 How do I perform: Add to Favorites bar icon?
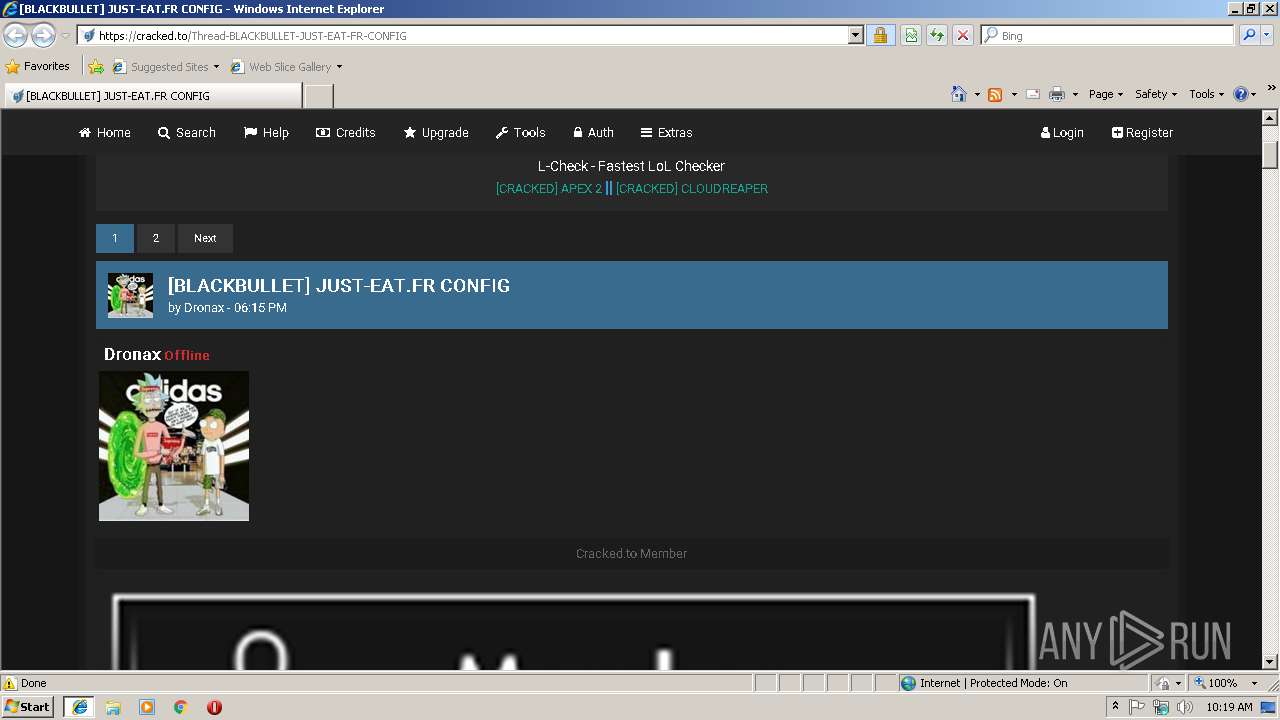96,67
